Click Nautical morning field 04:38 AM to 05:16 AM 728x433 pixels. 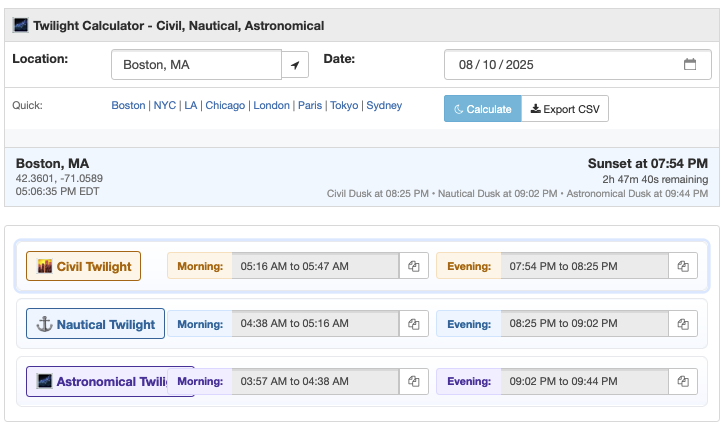(x=316, y=324)
